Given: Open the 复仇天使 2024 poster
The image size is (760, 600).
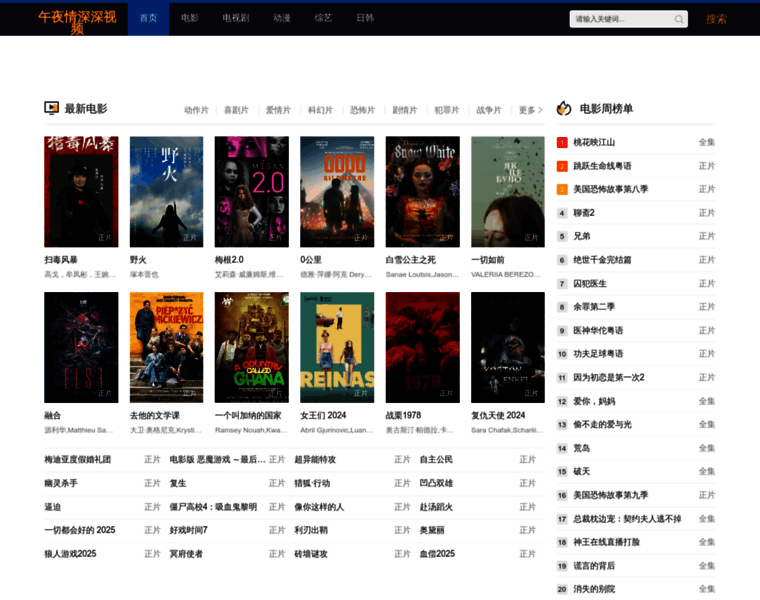Looking at the screenshot, I should [508, 347].
